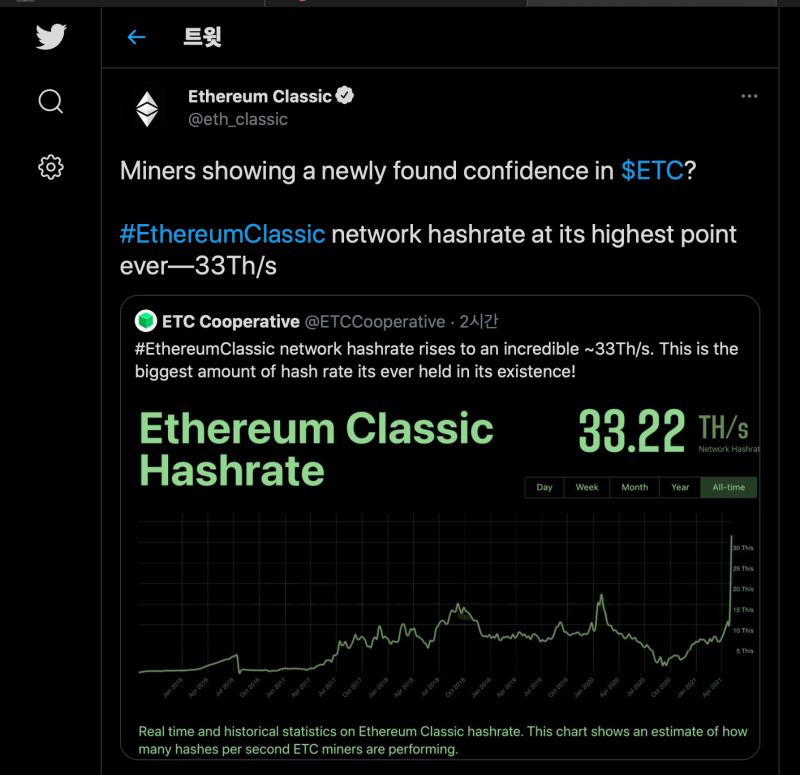Click the Twitter bird logo
The height and width of the screenshot is (775, 800).
point(51,36)
